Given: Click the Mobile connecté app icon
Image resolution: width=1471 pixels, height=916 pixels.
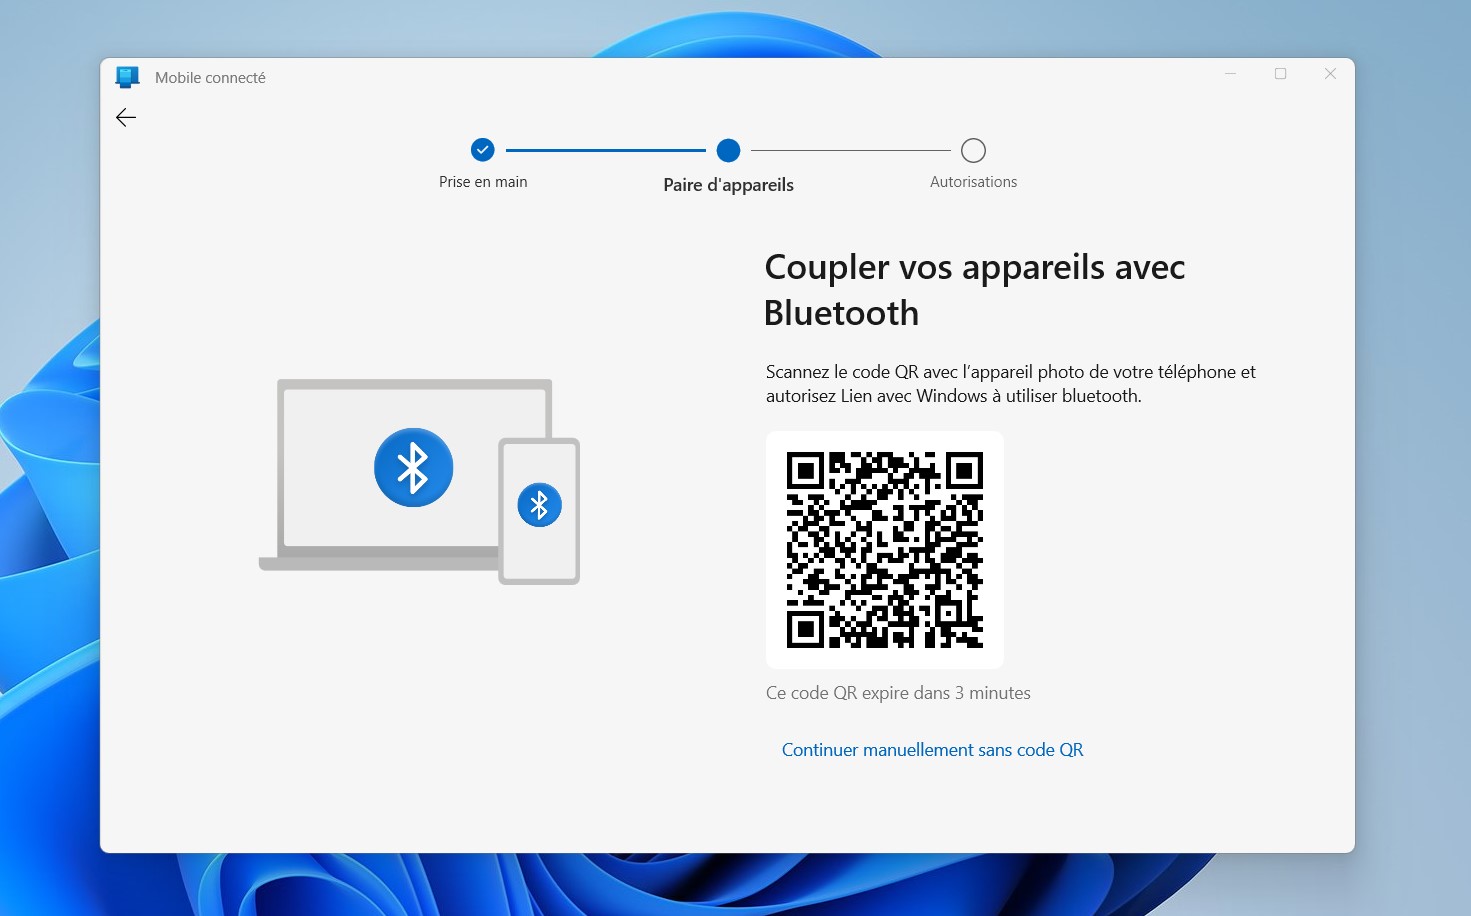Looking at the screenshot, I should tap(127, 77).
